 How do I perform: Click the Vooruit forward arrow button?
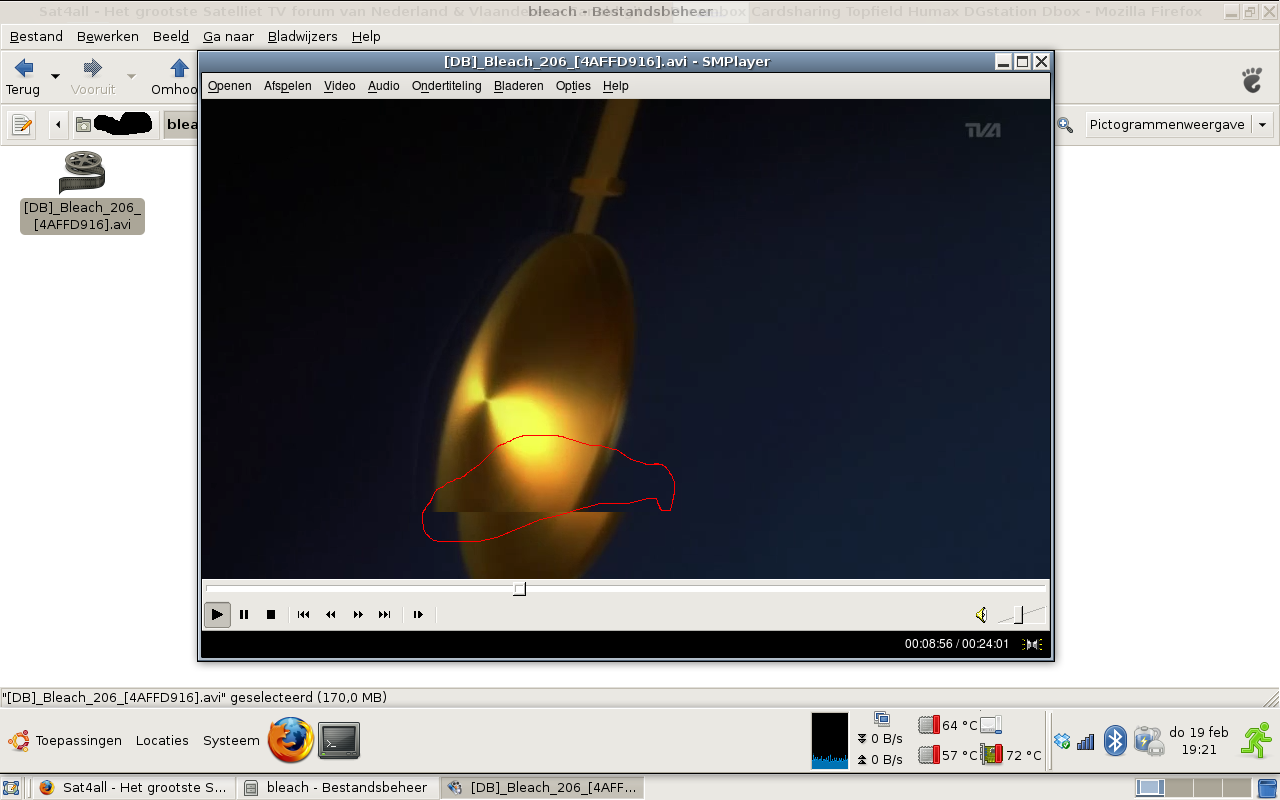(93, 77)
